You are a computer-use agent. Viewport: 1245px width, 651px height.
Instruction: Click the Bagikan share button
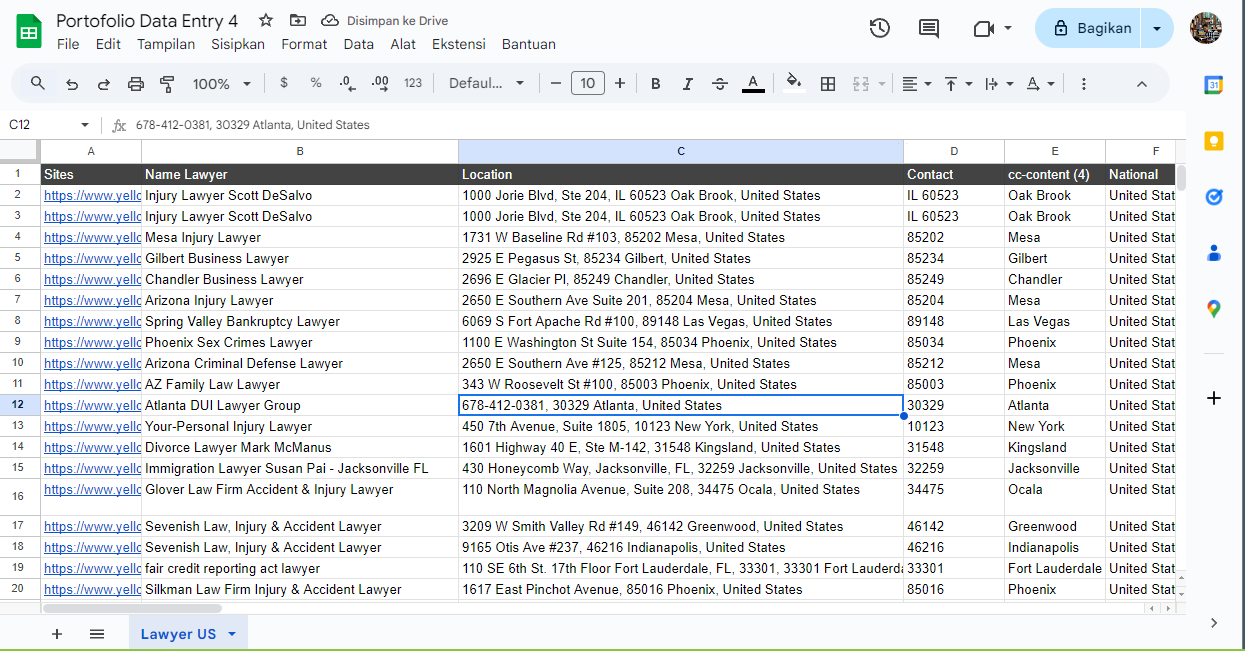click(1090, 28)
